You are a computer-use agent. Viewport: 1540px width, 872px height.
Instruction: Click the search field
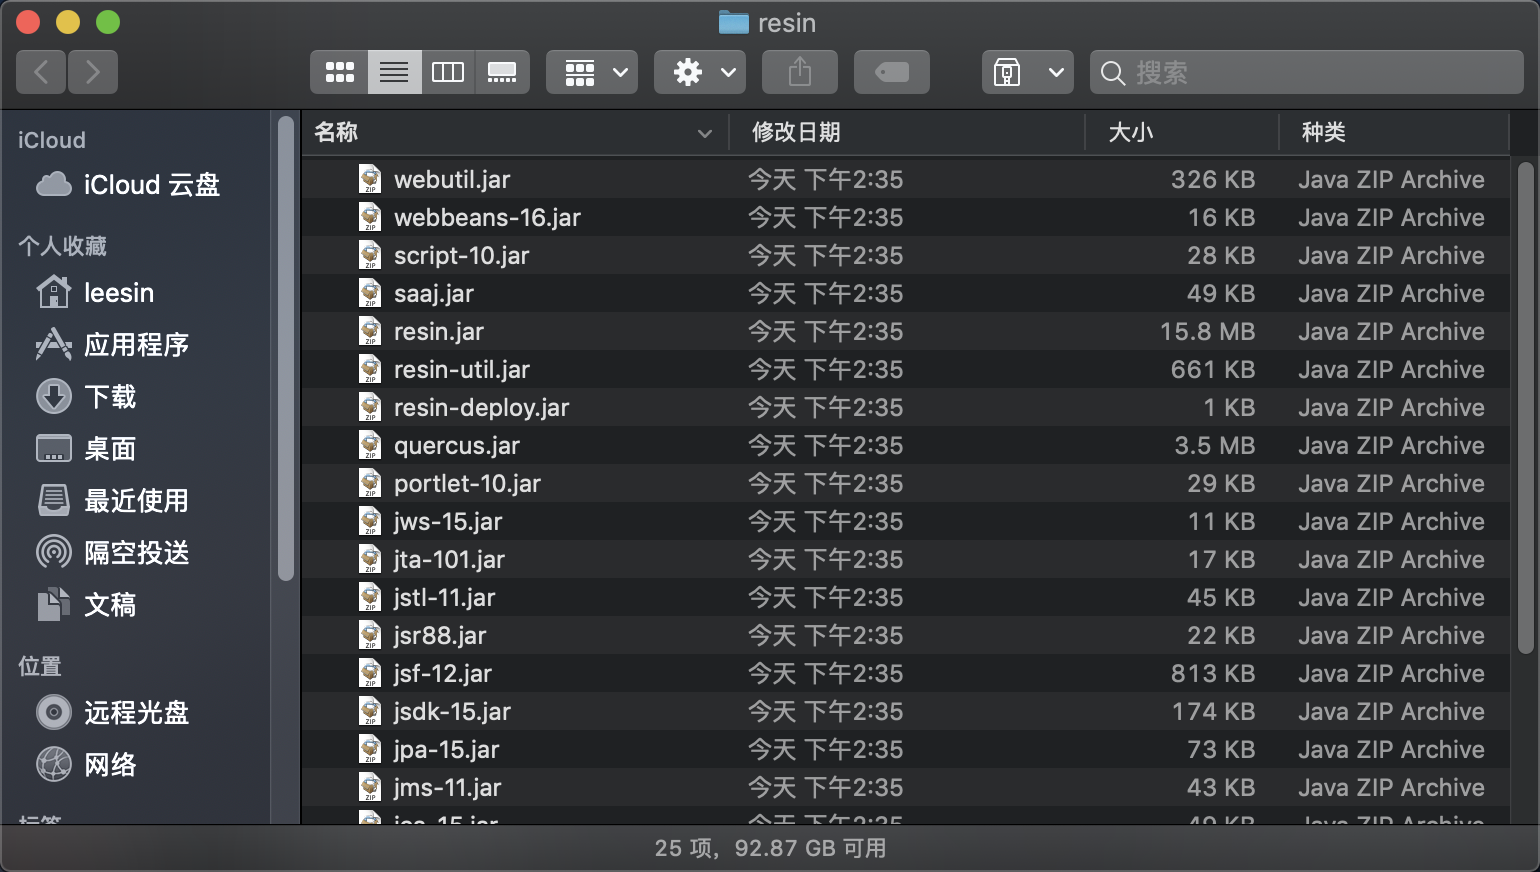pos(1307,72)
